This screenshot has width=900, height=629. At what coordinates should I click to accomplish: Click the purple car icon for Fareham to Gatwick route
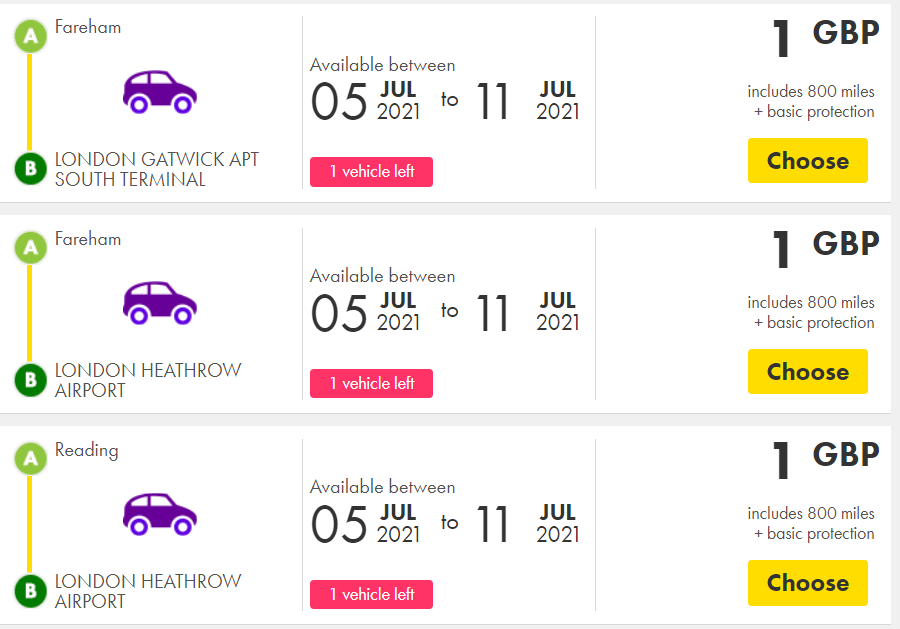159,91
